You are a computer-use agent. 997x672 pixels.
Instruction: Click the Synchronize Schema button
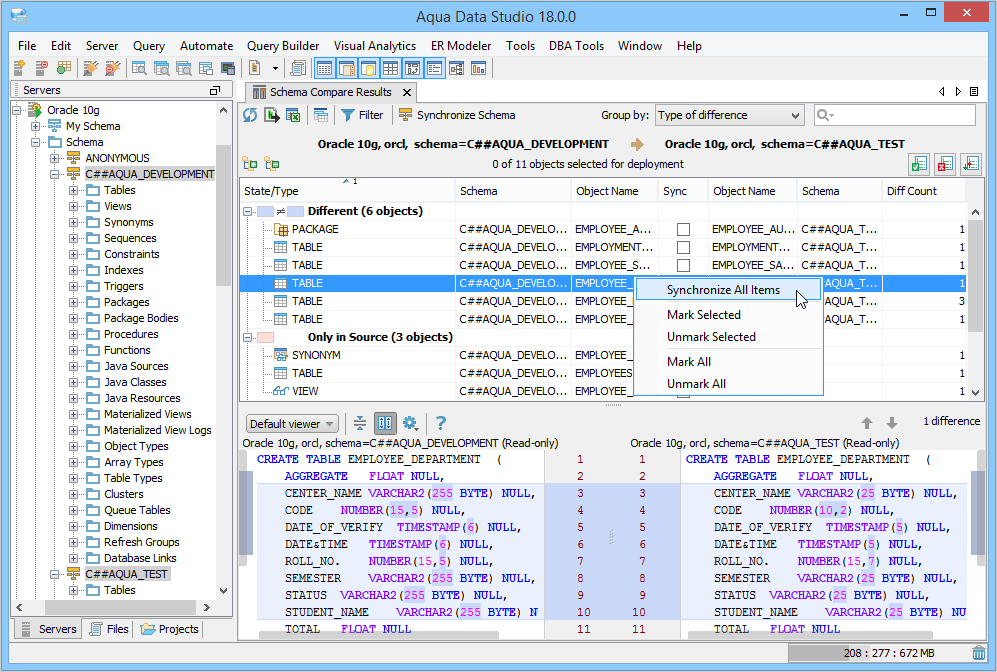click(457, 115)
